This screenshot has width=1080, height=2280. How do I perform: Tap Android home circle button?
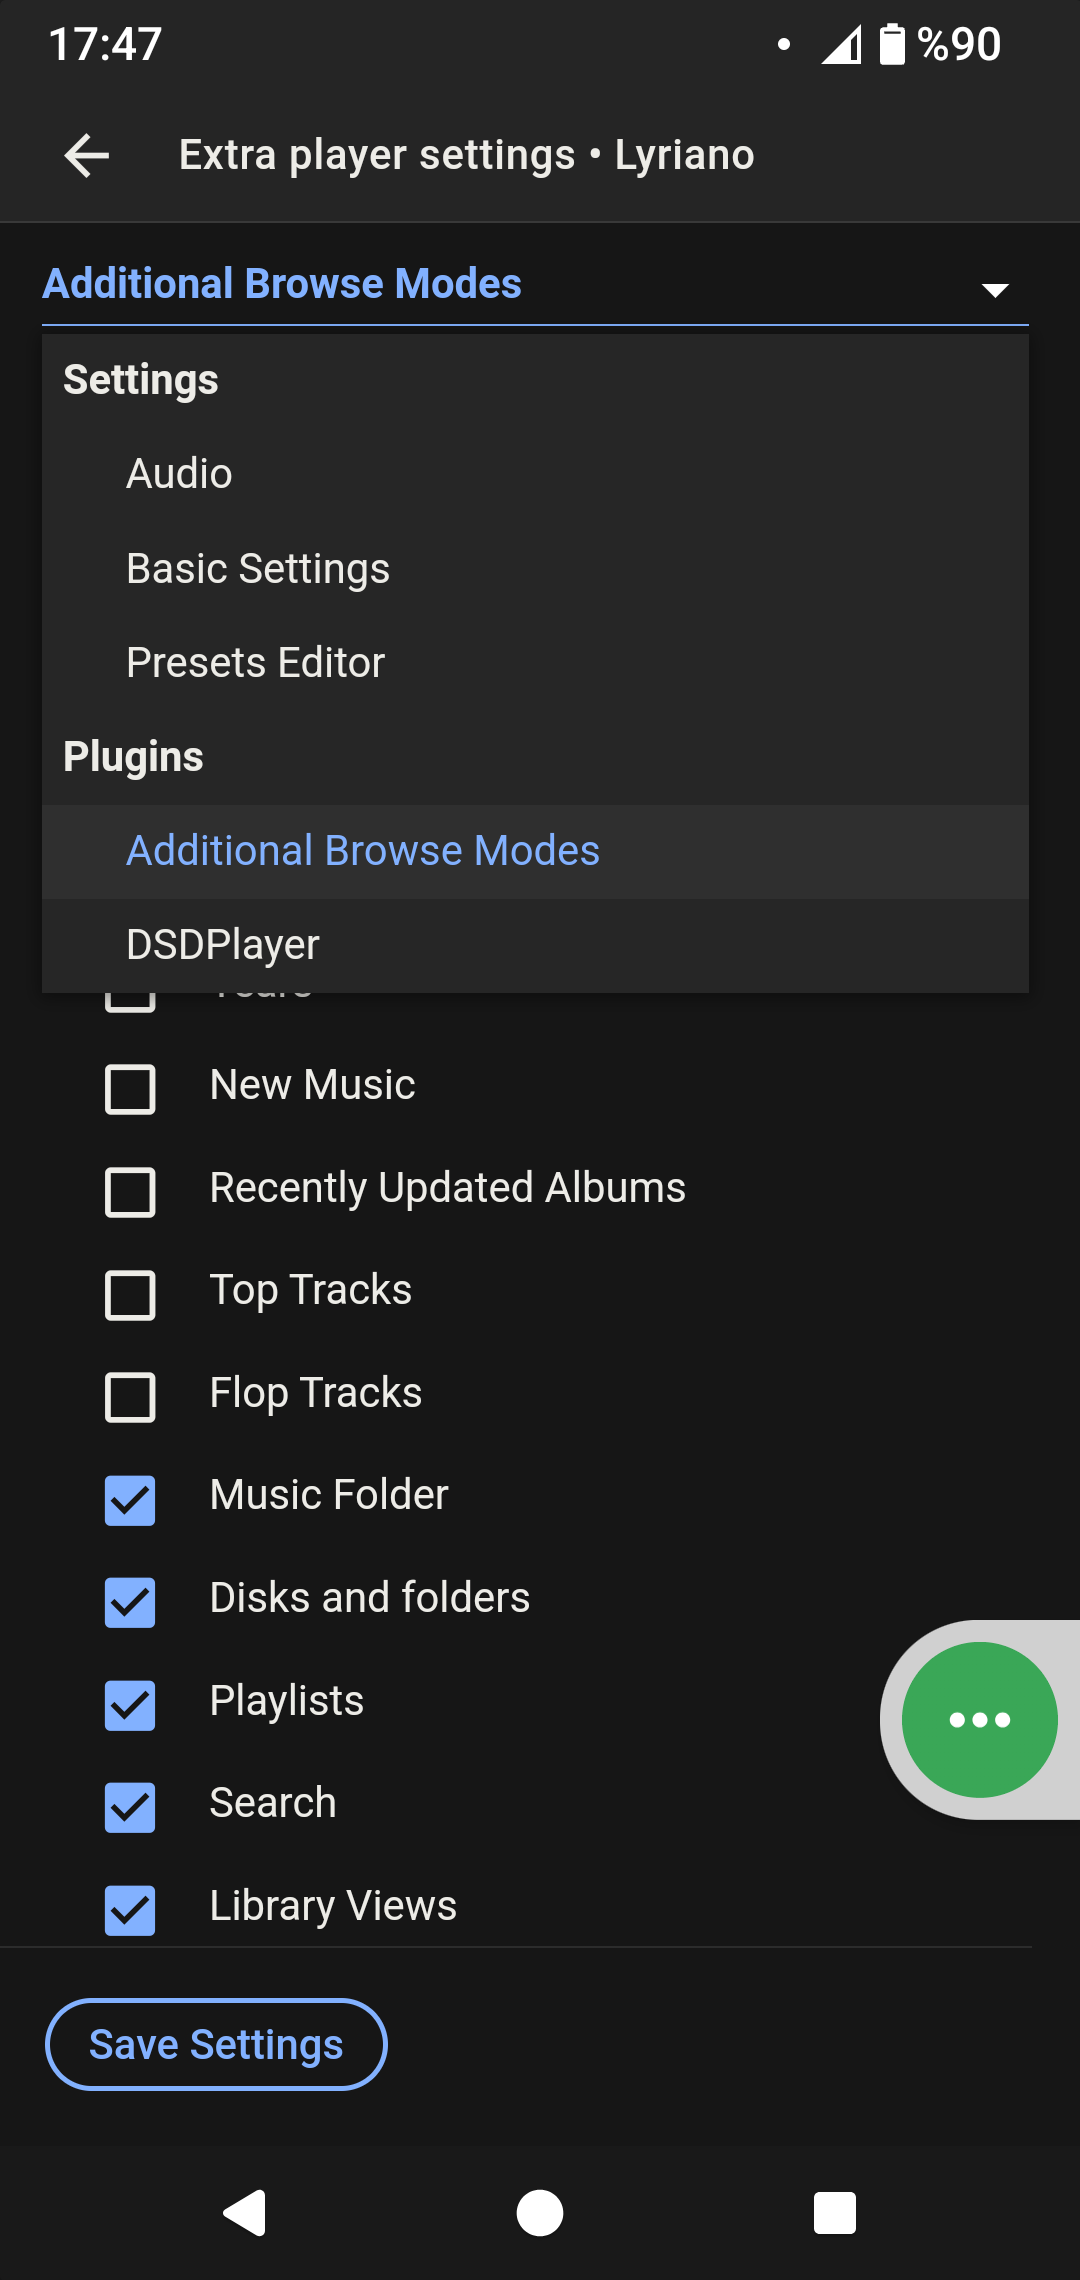click(x=540, y=2212)
